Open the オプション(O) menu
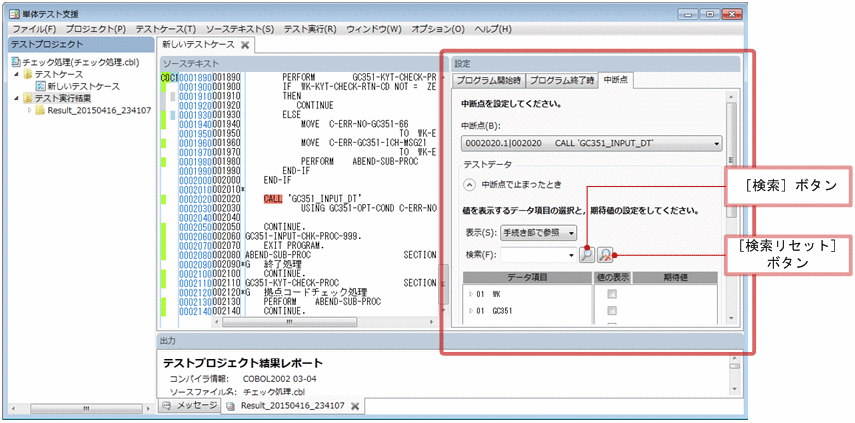Screen dimensions: 855x423 point(438,29)
